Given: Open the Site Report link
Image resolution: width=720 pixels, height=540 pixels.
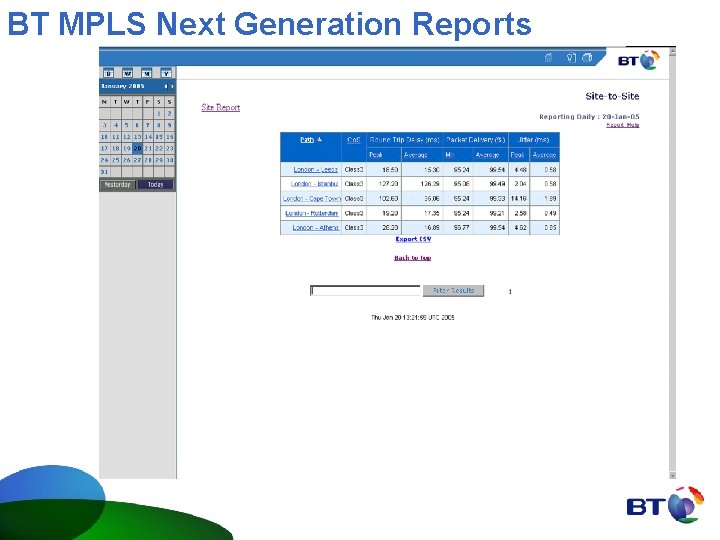Looking at the screenshot, I should [221, 107].
